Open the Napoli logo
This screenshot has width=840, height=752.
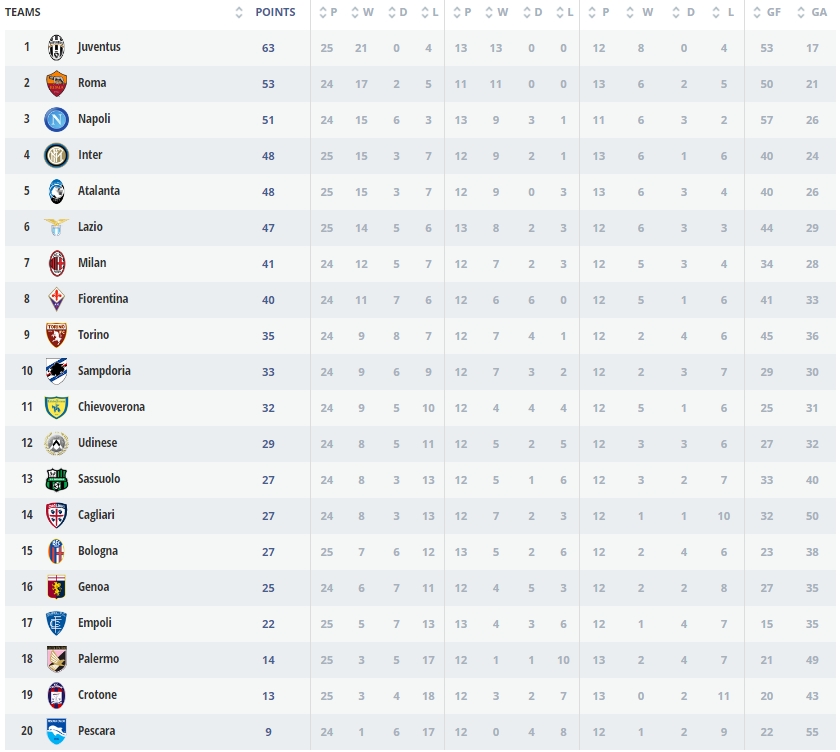pos(56,120)
